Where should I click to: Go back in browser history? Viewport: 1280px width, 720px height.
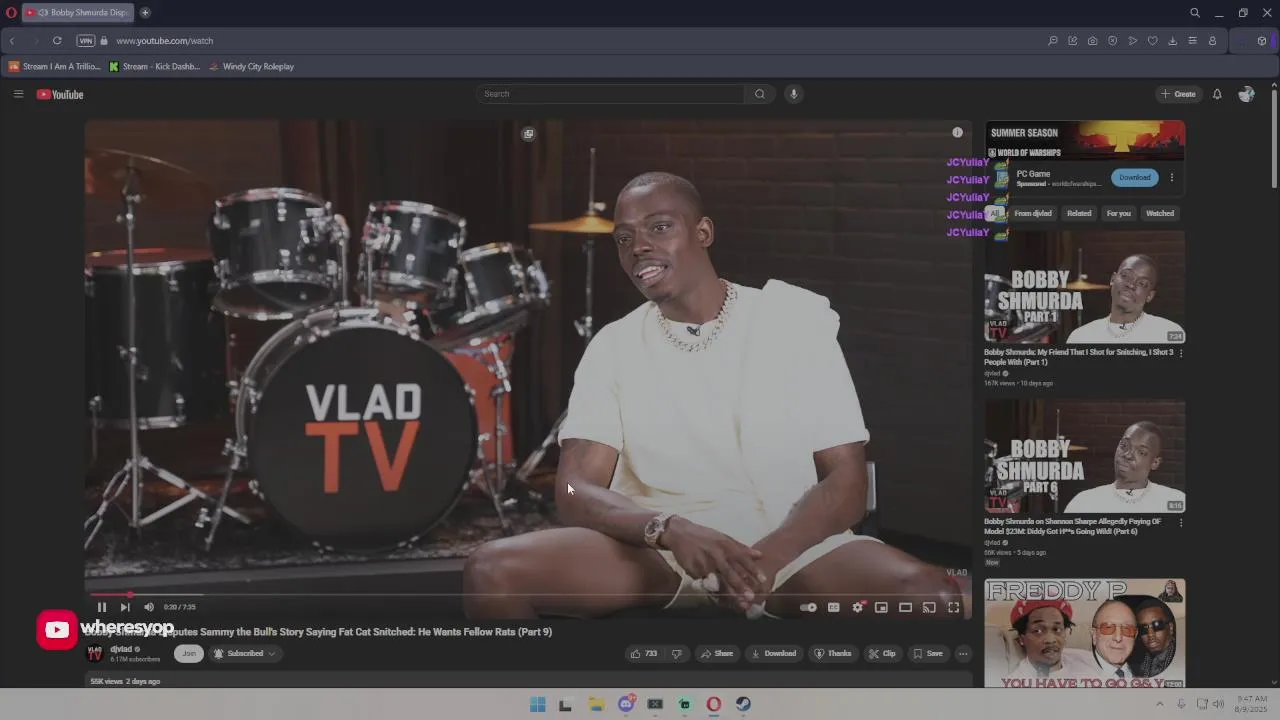12,41
